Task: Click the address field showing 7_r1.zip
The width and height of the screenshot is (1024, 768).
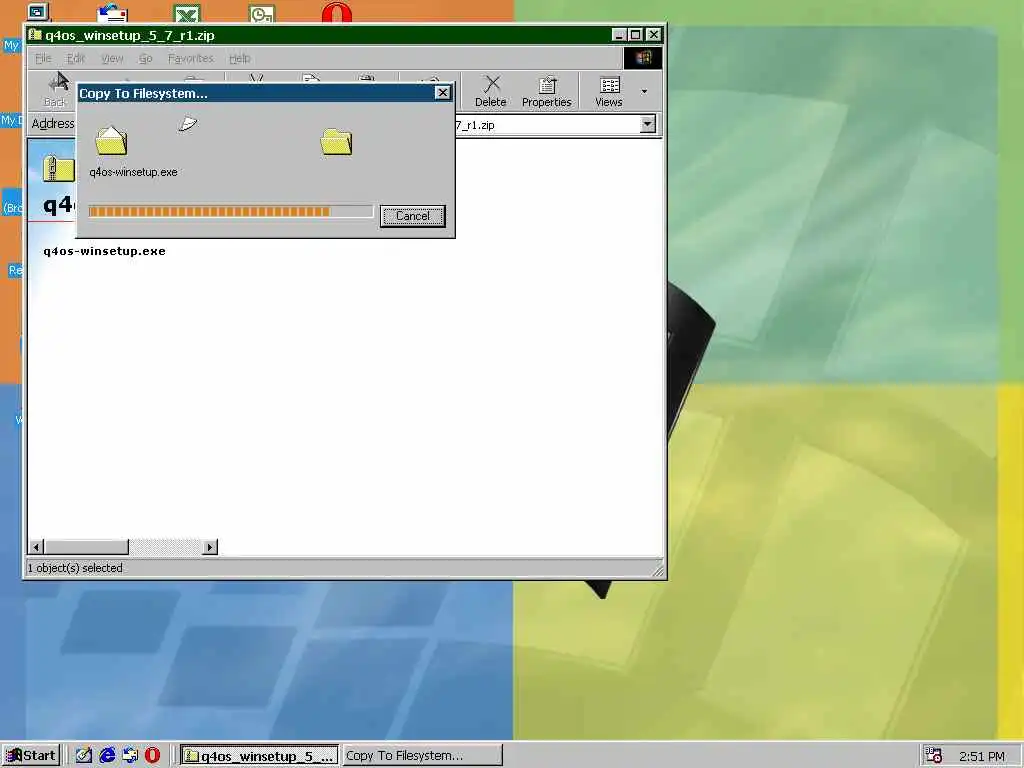Action: [547, 125]
